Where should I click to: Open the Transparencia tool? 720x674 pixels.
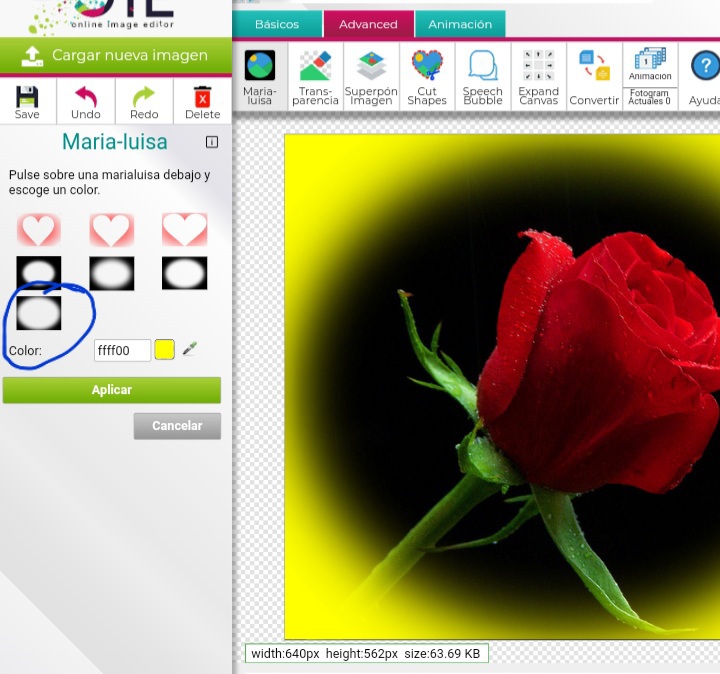[315, 67]
